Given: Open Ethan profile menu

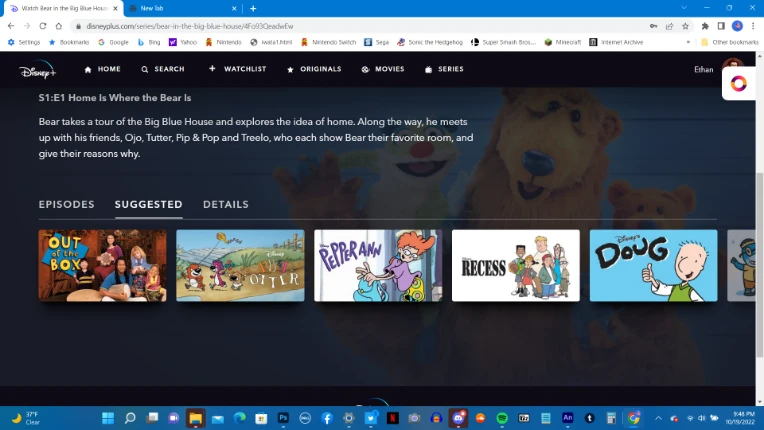Looking at the screenshot, I should pyautogui.click(x=718, y=69).
